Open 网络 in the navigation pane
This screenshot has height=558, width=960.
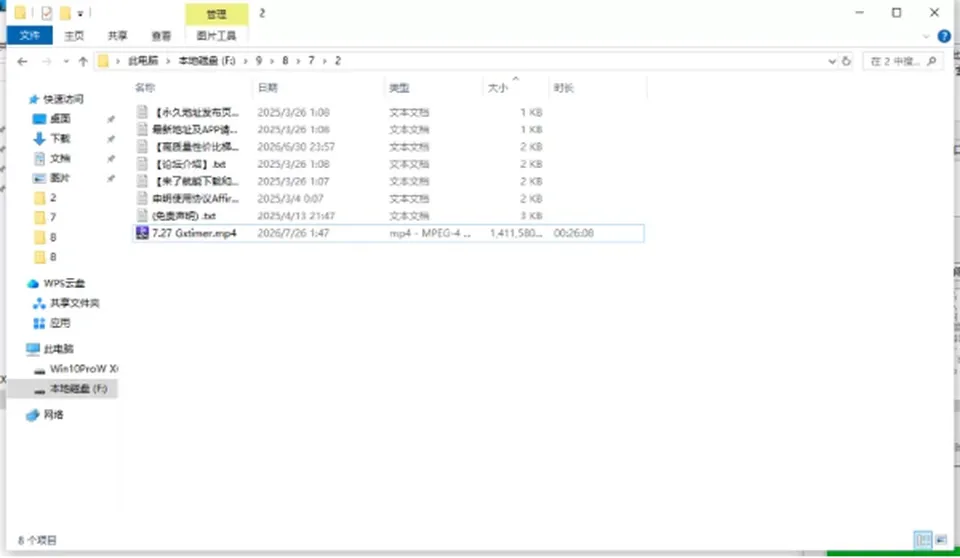pyautogui.click(x=53, y=415)
